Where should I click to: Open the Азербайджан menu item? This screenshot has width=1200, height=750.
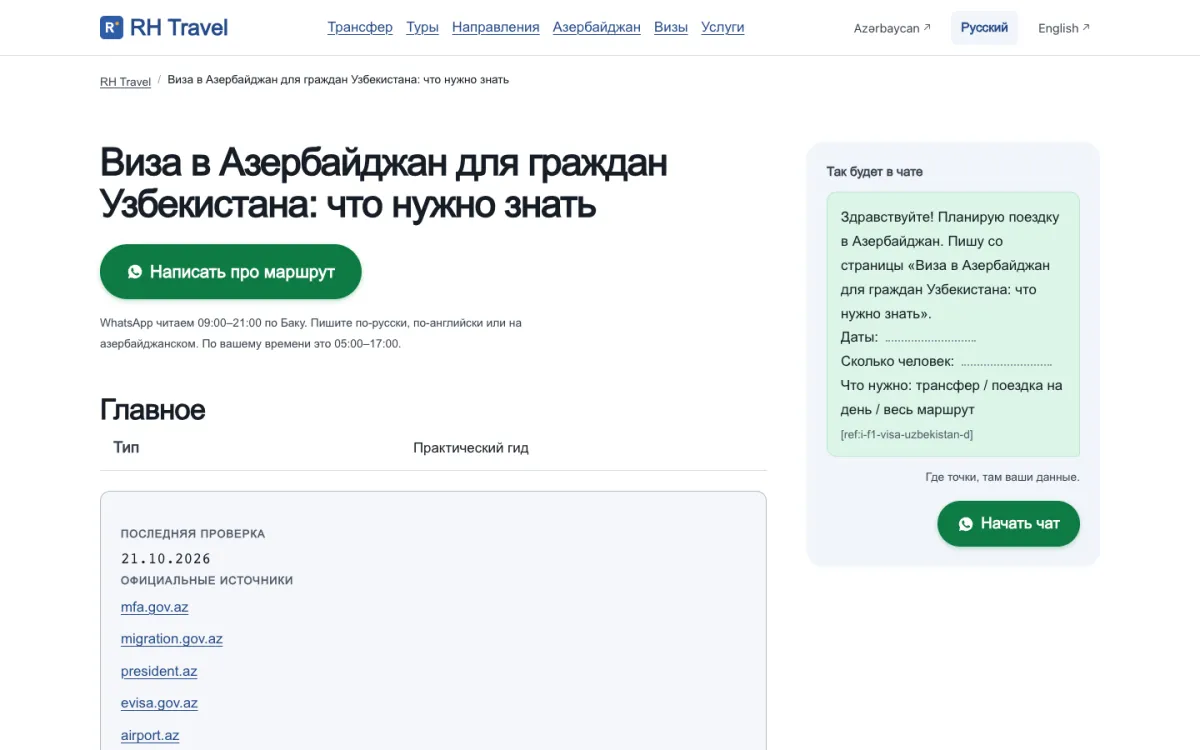coord(597,27)
